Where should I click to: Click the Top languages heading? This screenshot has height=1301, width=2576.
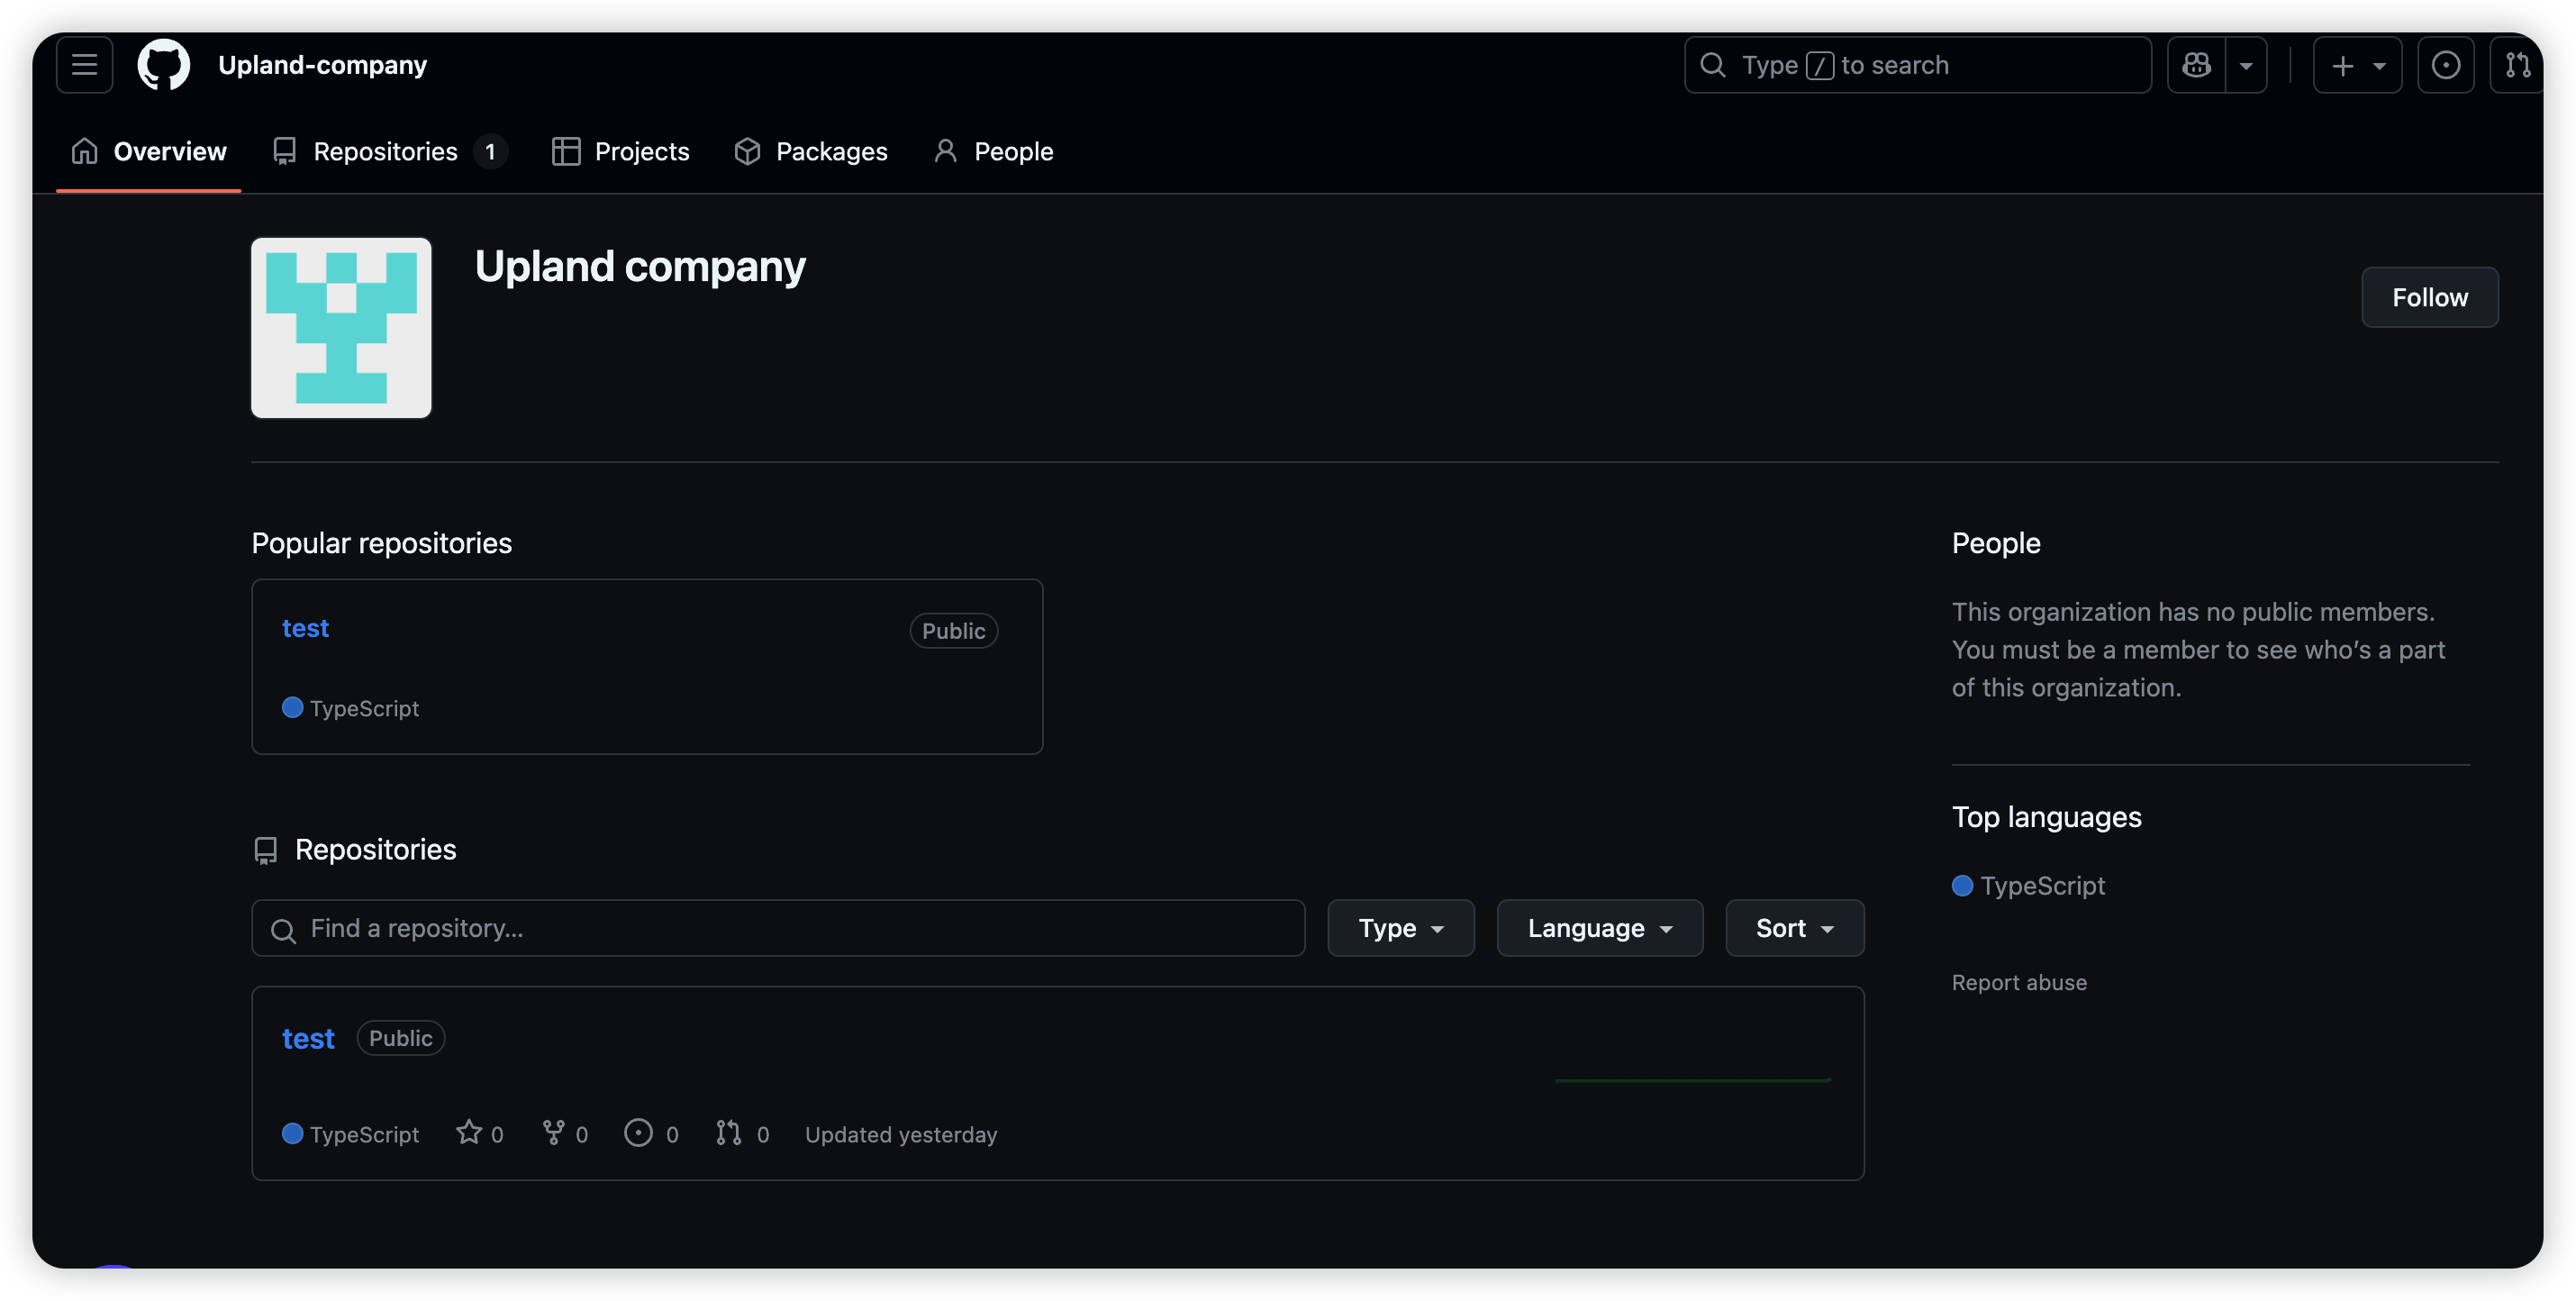pyautogui.click(x=2046, y=817)
